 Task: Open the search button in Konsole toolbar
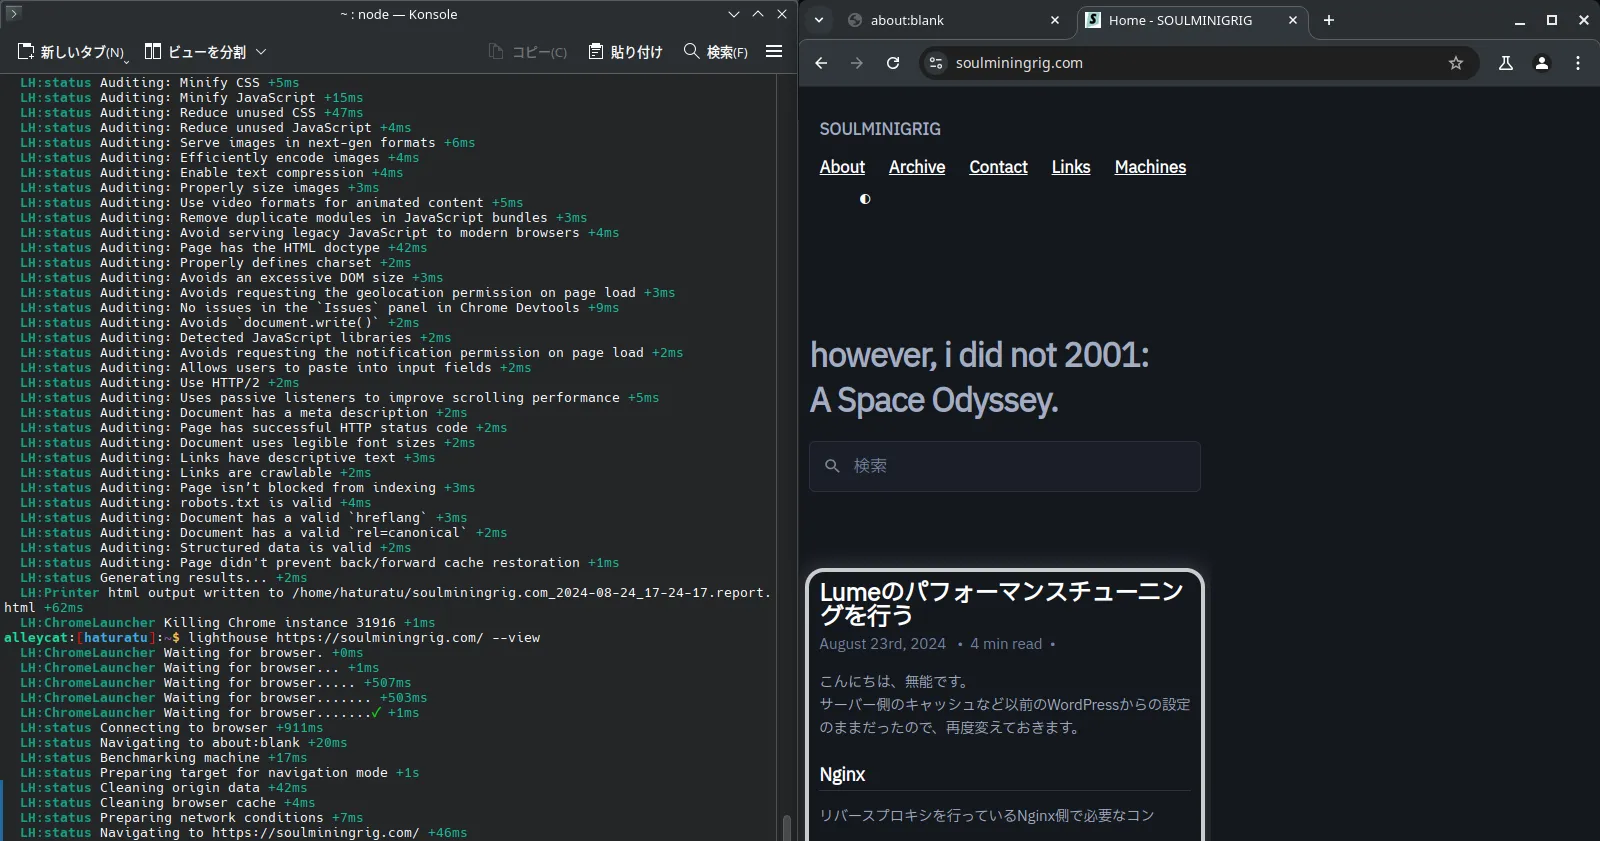click(715, 52)
